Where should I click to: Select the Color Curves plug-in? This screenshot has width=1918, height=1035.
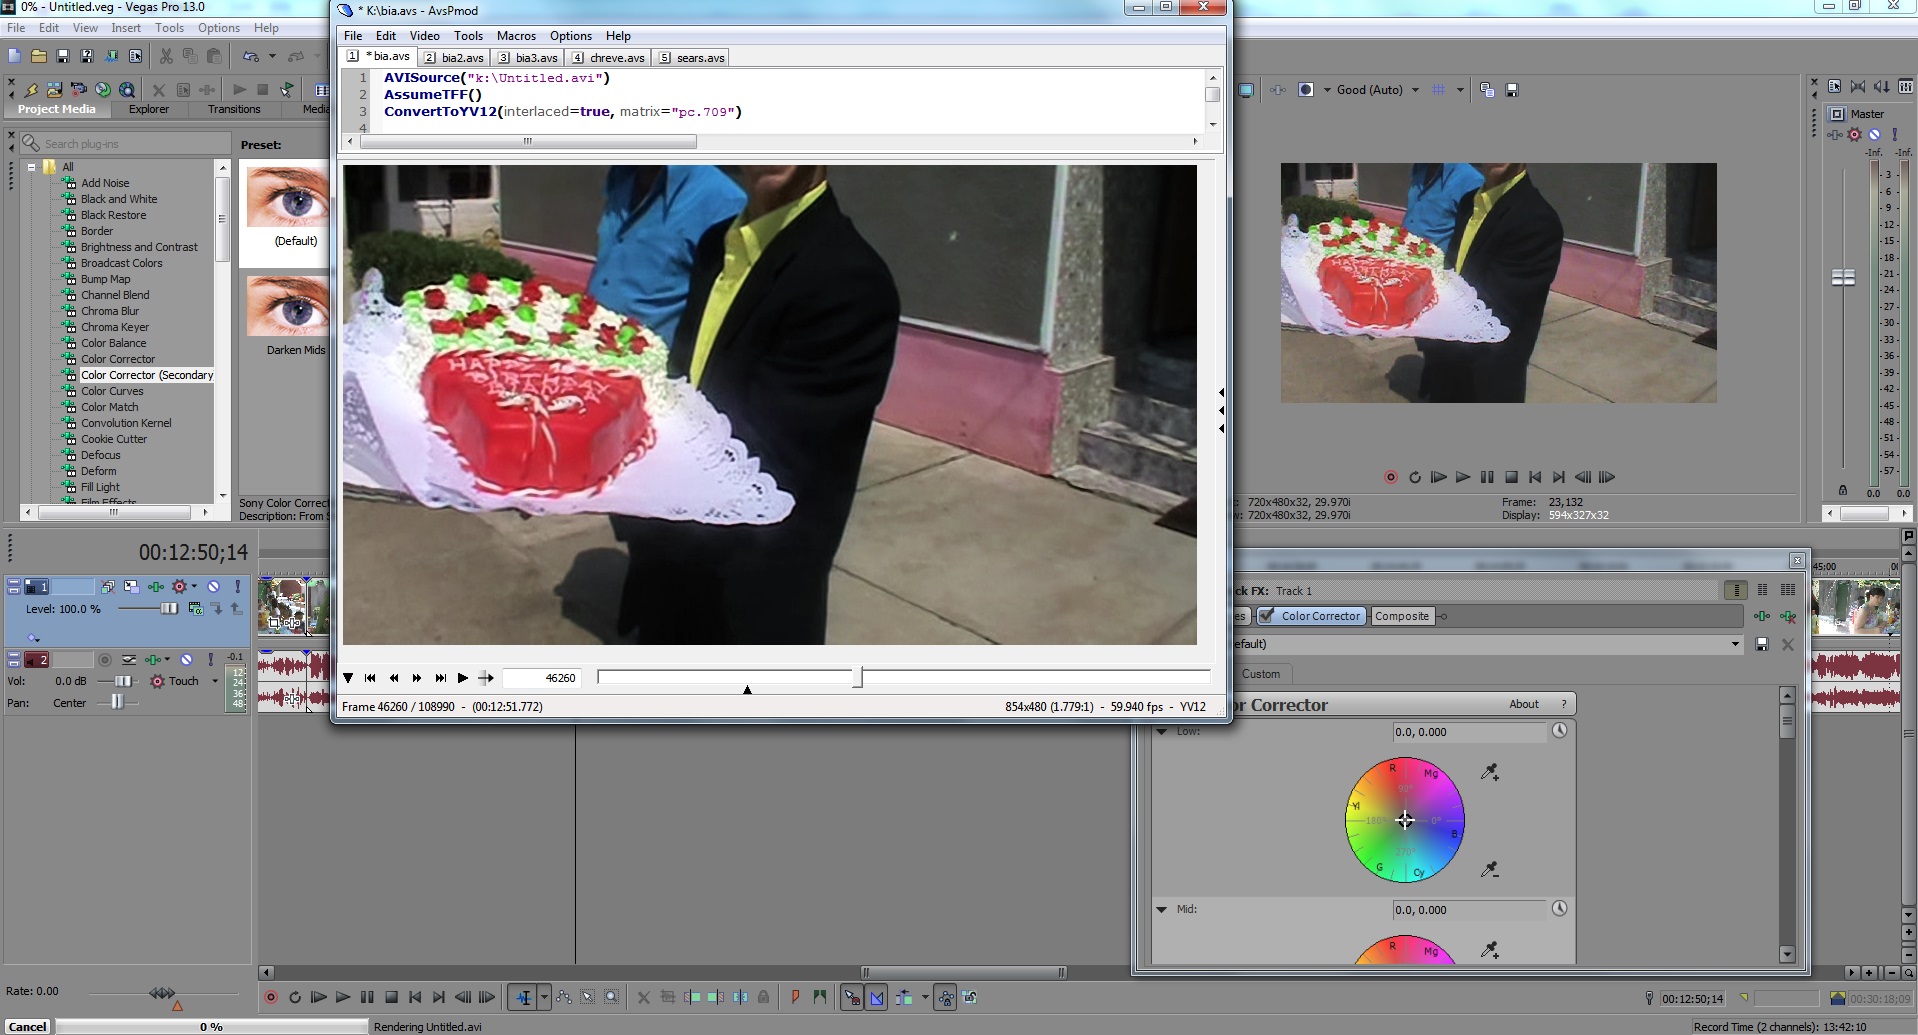[x=112, y=391]
